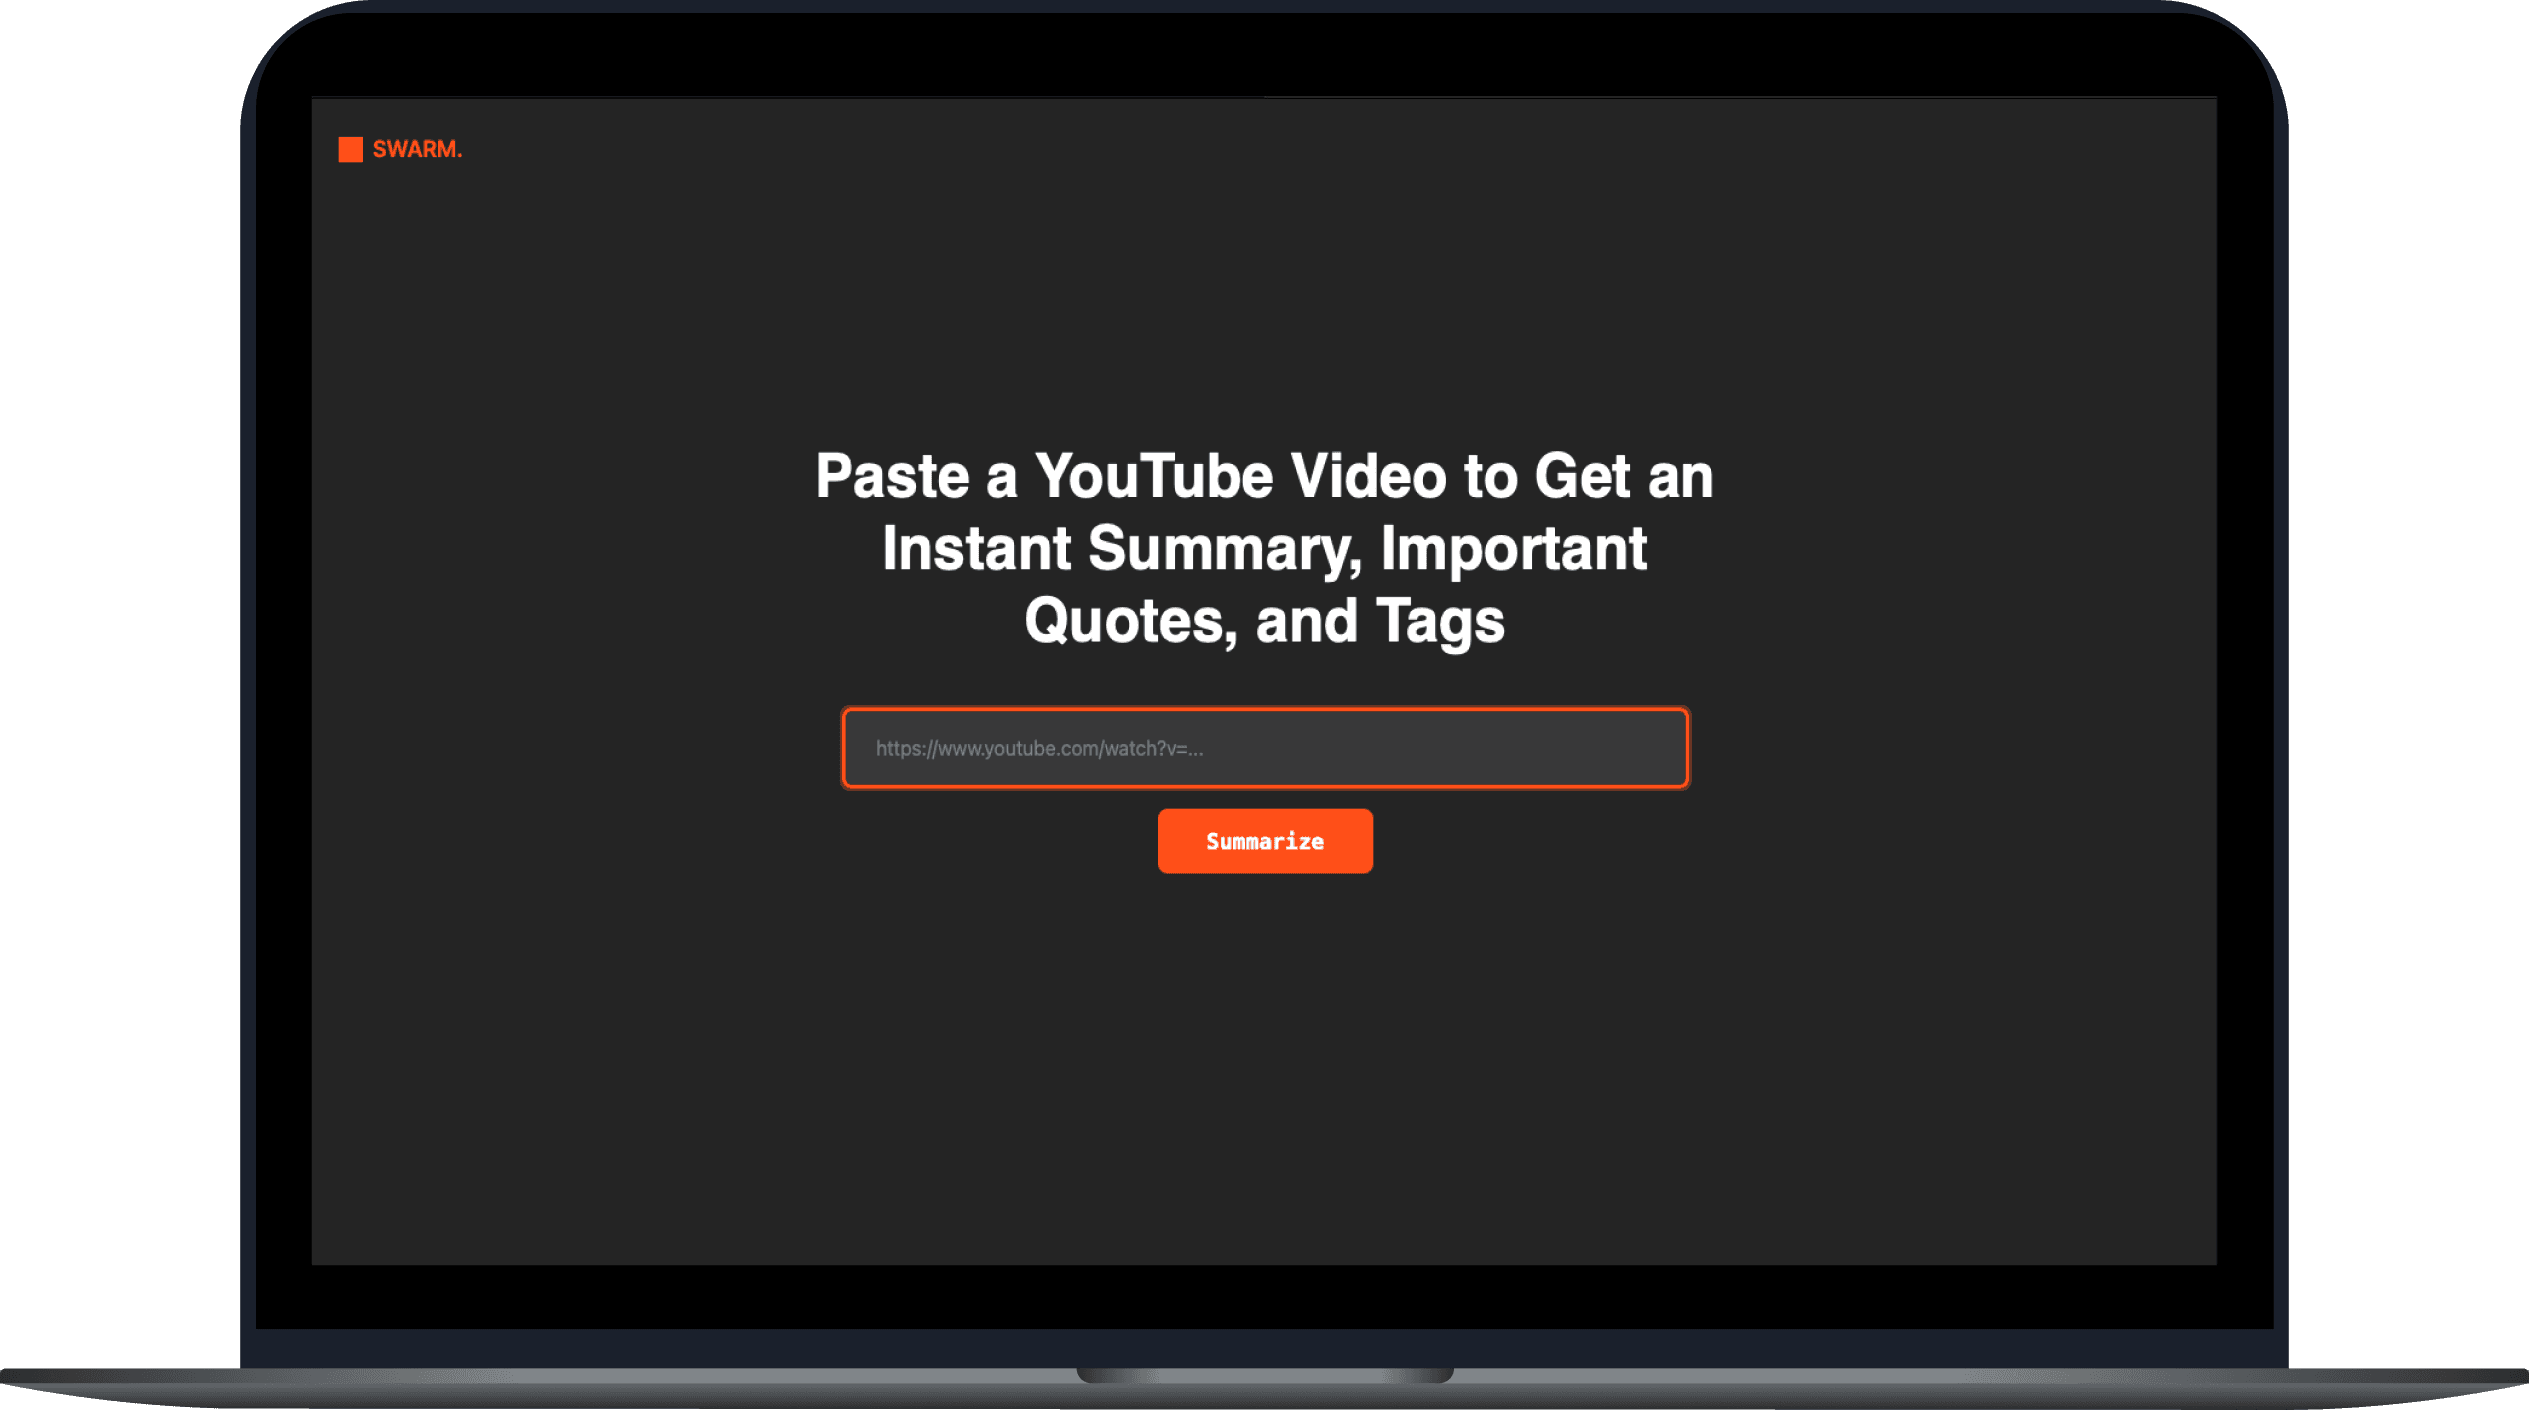
Task: Click the word Get in the headline
Action: (x=1582, y=476)
